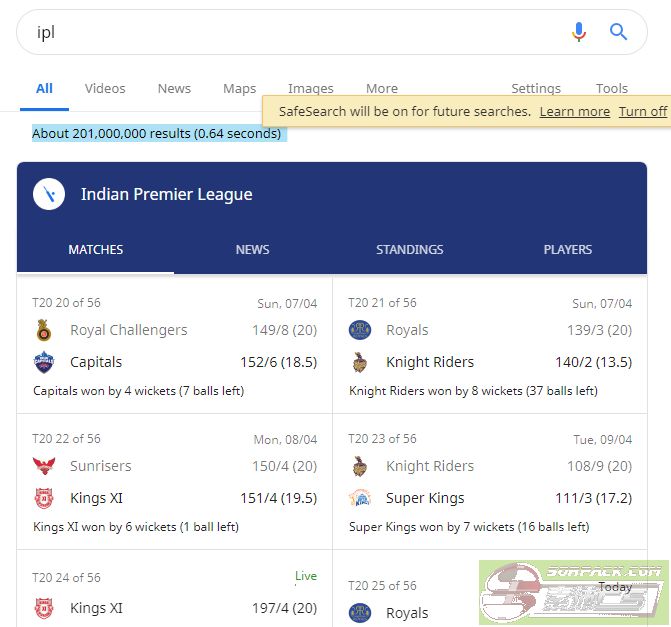
Task: Click the SafeSearch Learn more link
Action: [574, 111]
